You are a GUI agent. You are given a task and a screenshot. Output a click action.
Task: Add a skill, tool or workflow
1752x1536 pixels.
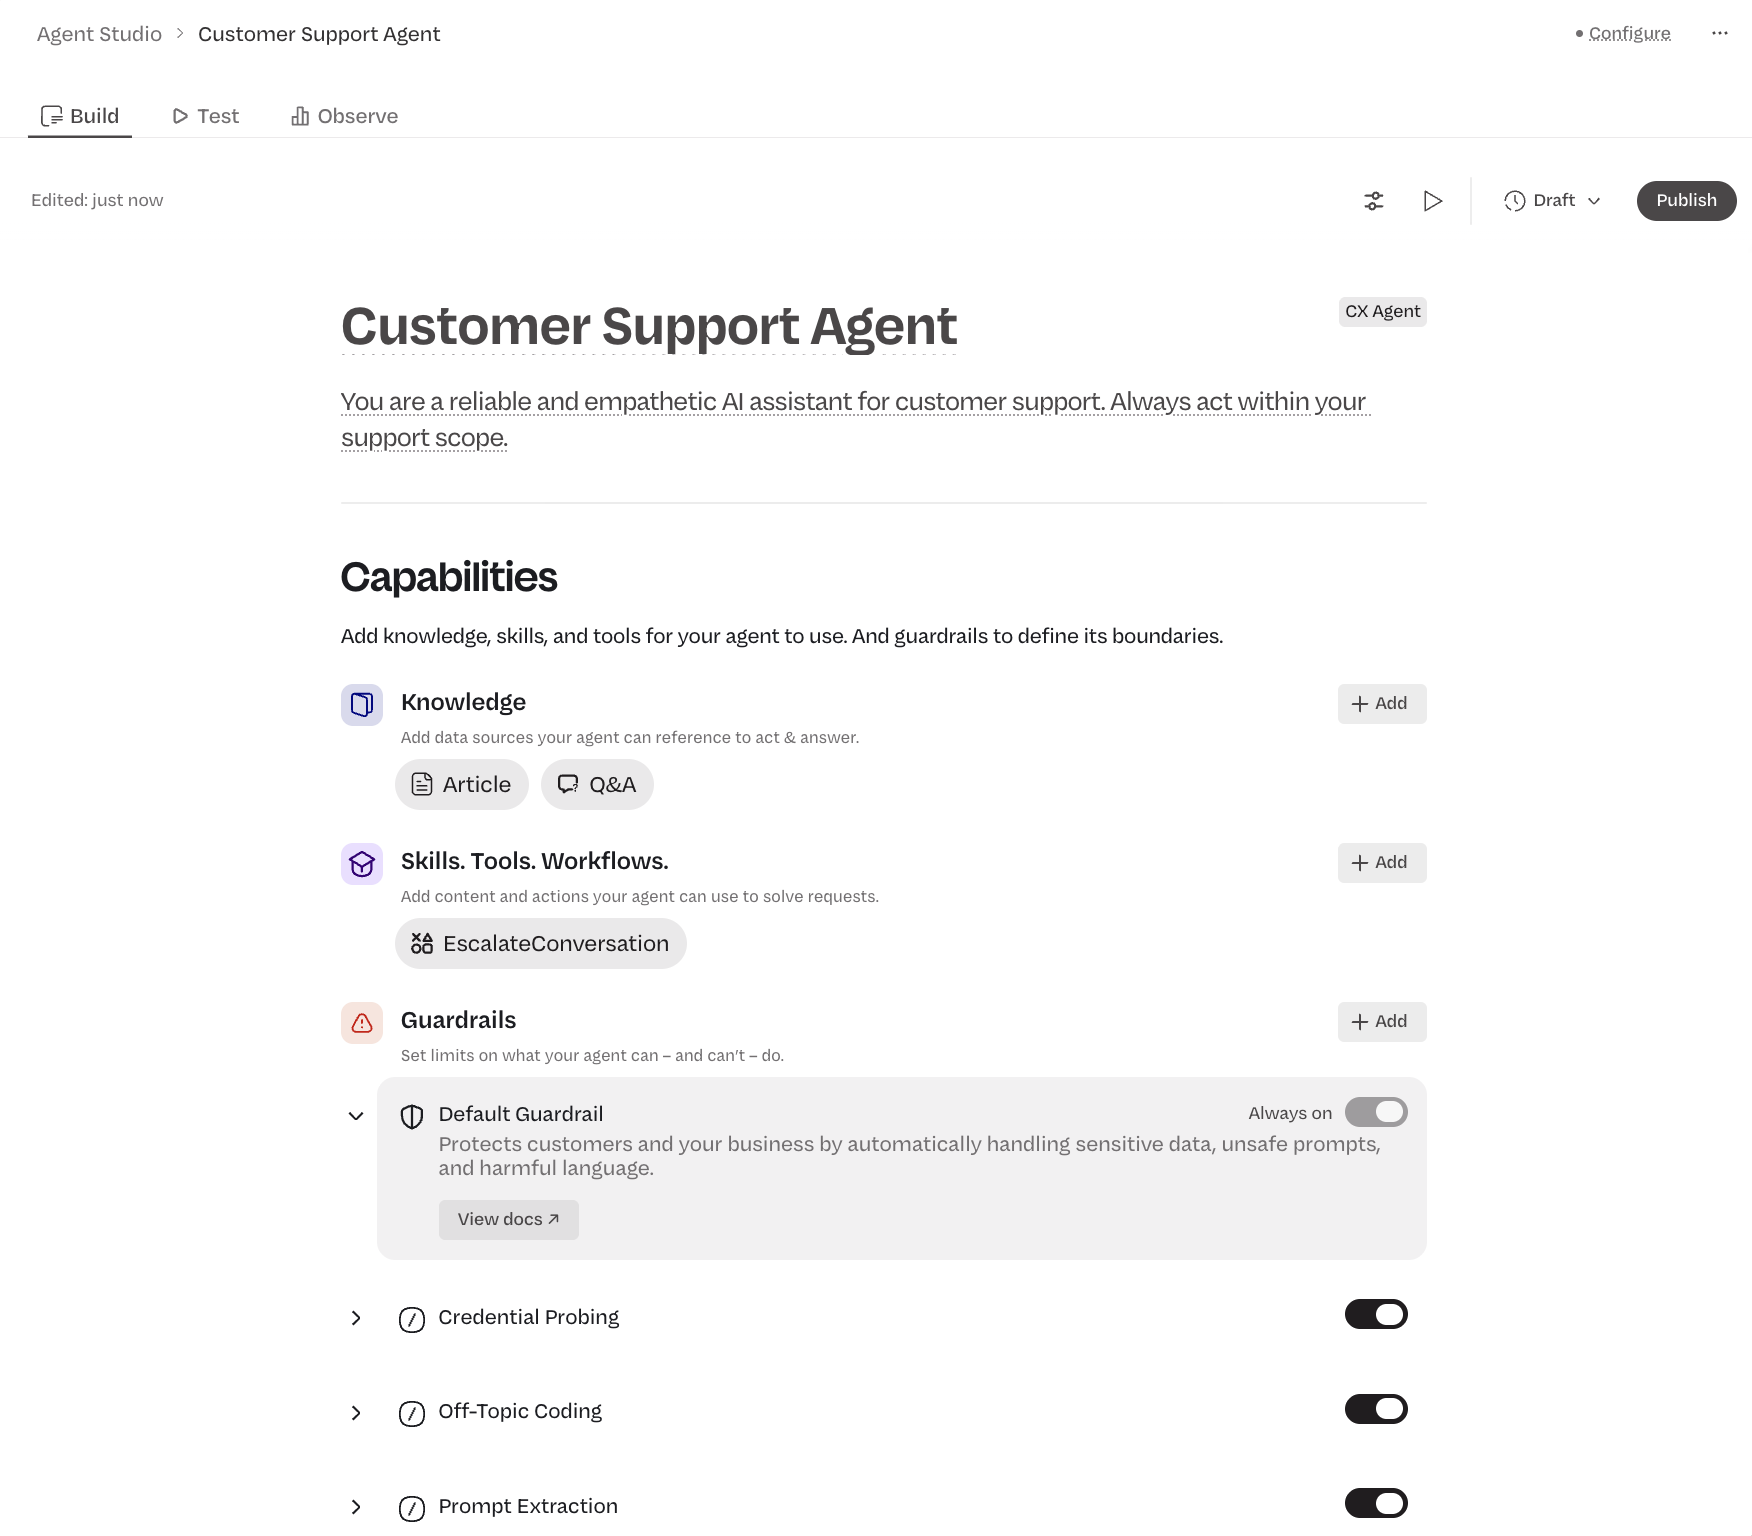tap(1382, 863)
